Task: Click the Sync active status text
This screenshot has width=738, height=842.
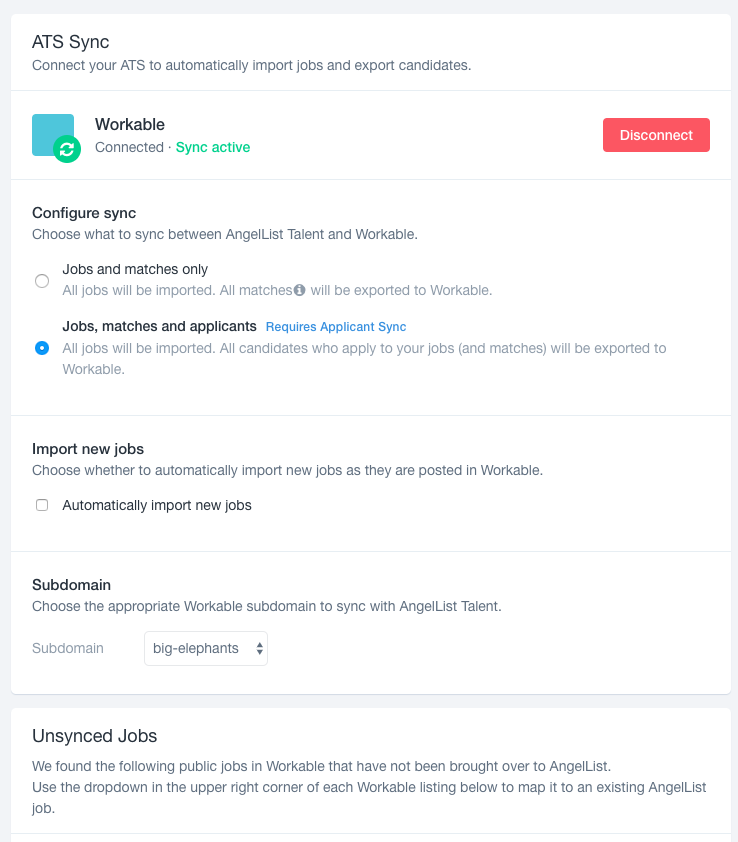Action: click(213, 147)
